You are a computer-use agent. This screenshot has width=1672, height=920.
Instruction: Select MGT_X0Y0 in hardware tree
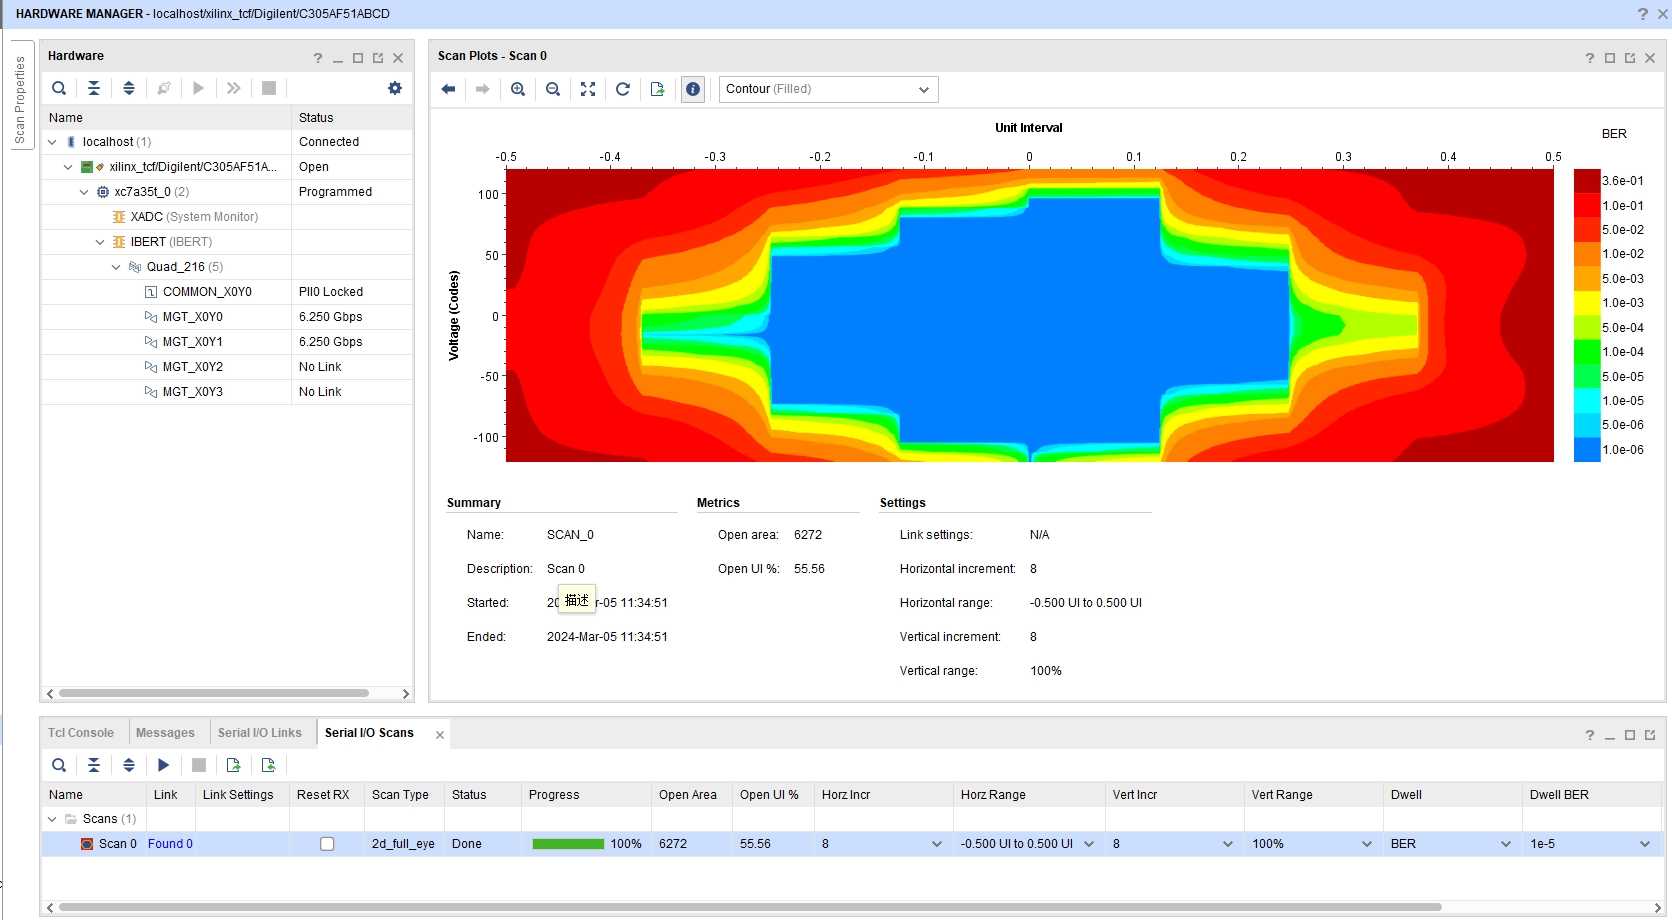pyautogui.click(x=193, y=317)
